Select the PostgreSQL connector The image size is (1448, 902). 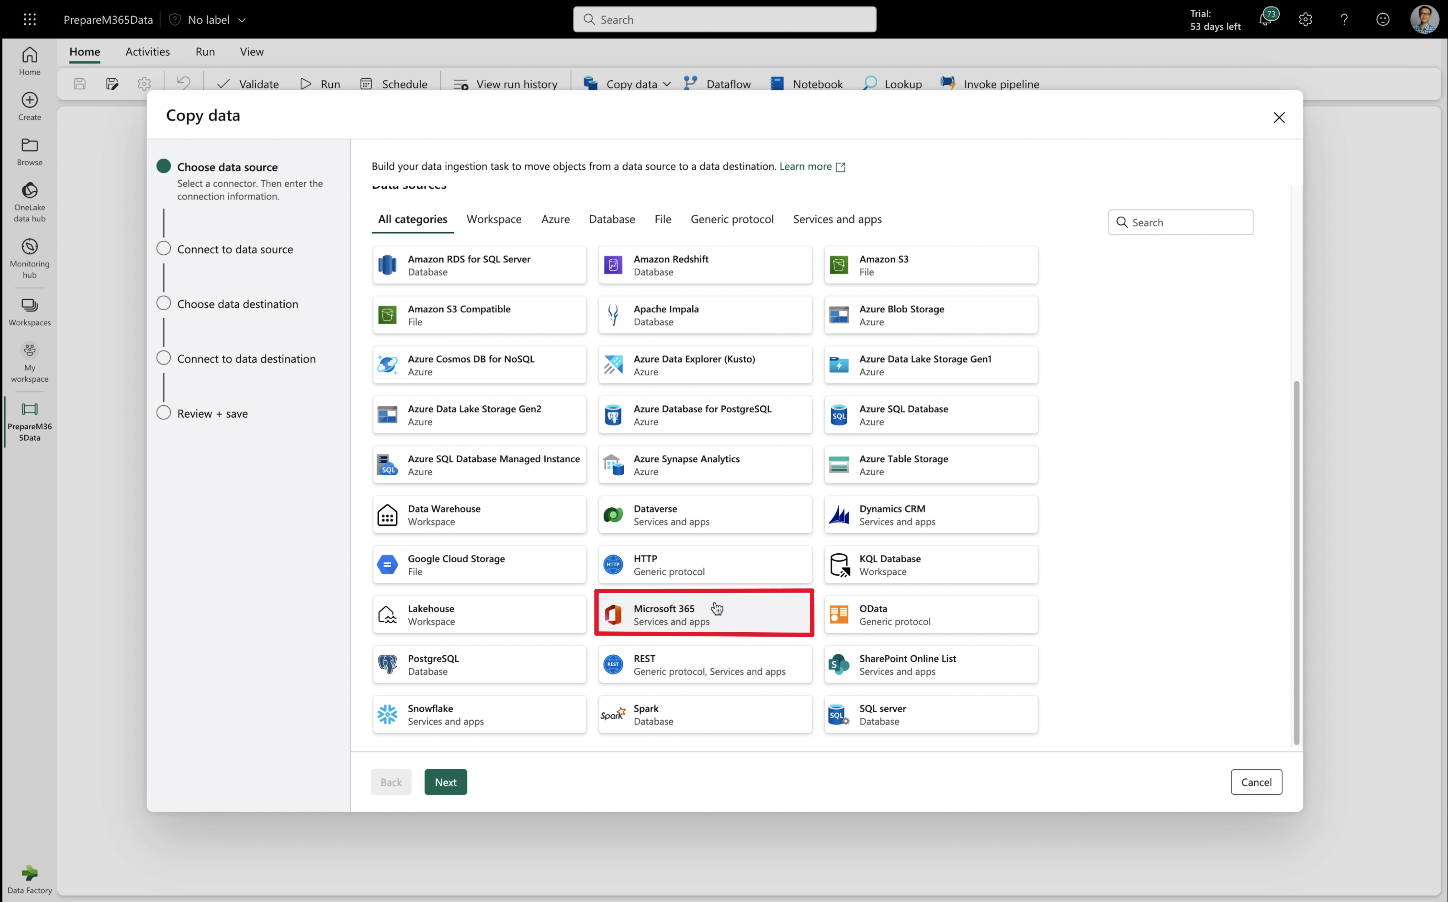[x=479, y=665]
